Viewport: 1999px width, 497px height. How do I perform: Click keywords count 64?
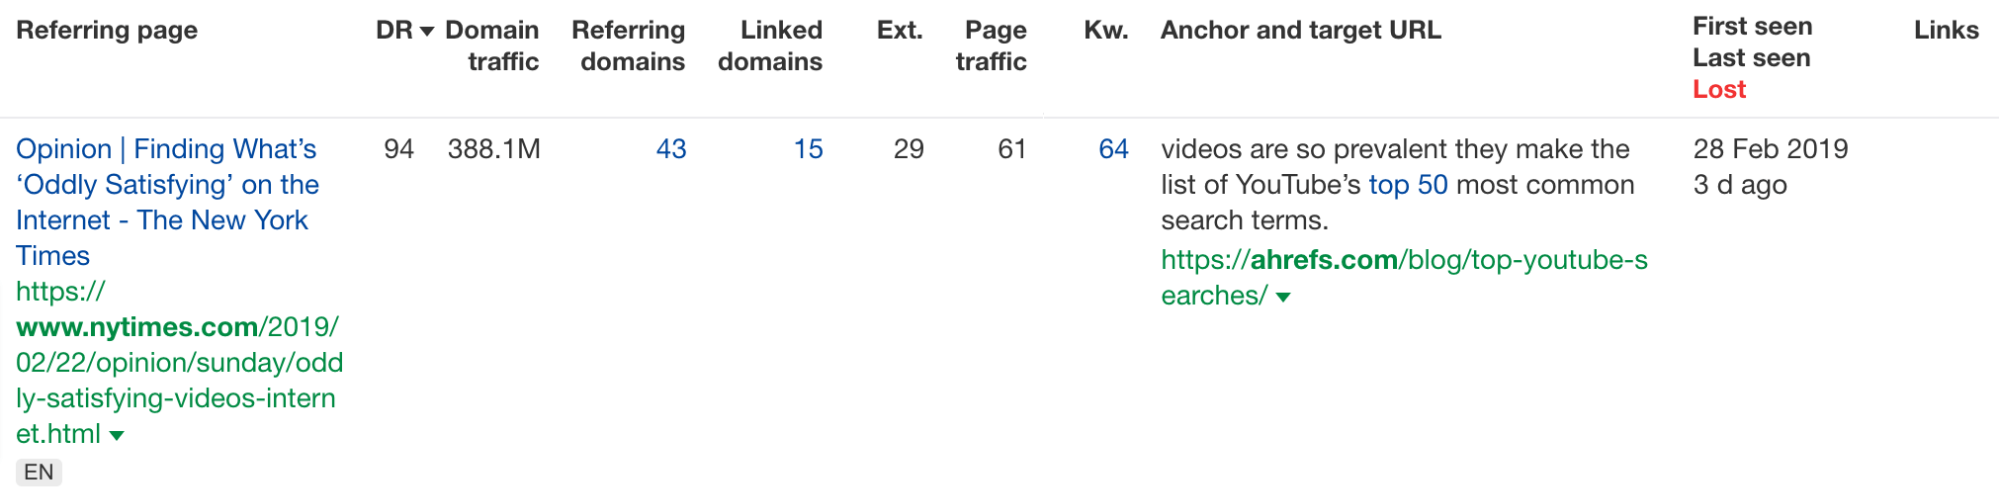pos(1113,149)
